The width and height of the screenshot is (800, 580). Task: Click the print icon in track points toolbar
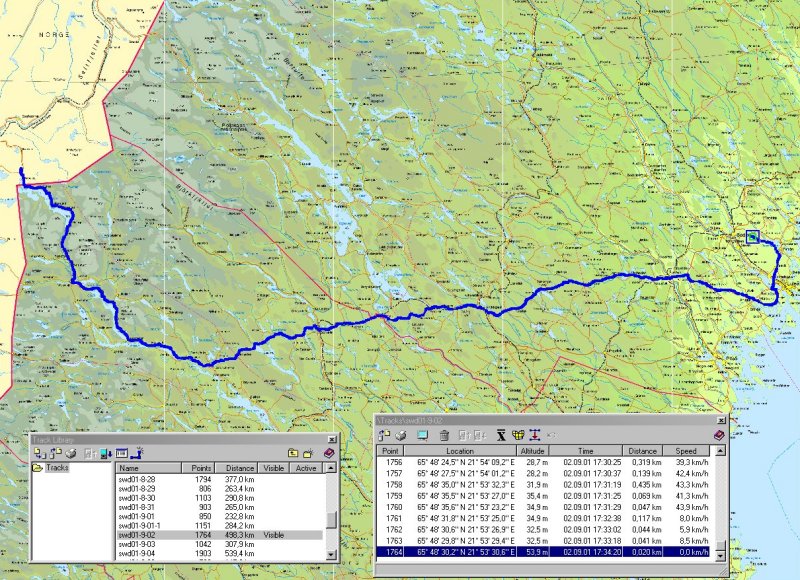[x=400, y=435]
